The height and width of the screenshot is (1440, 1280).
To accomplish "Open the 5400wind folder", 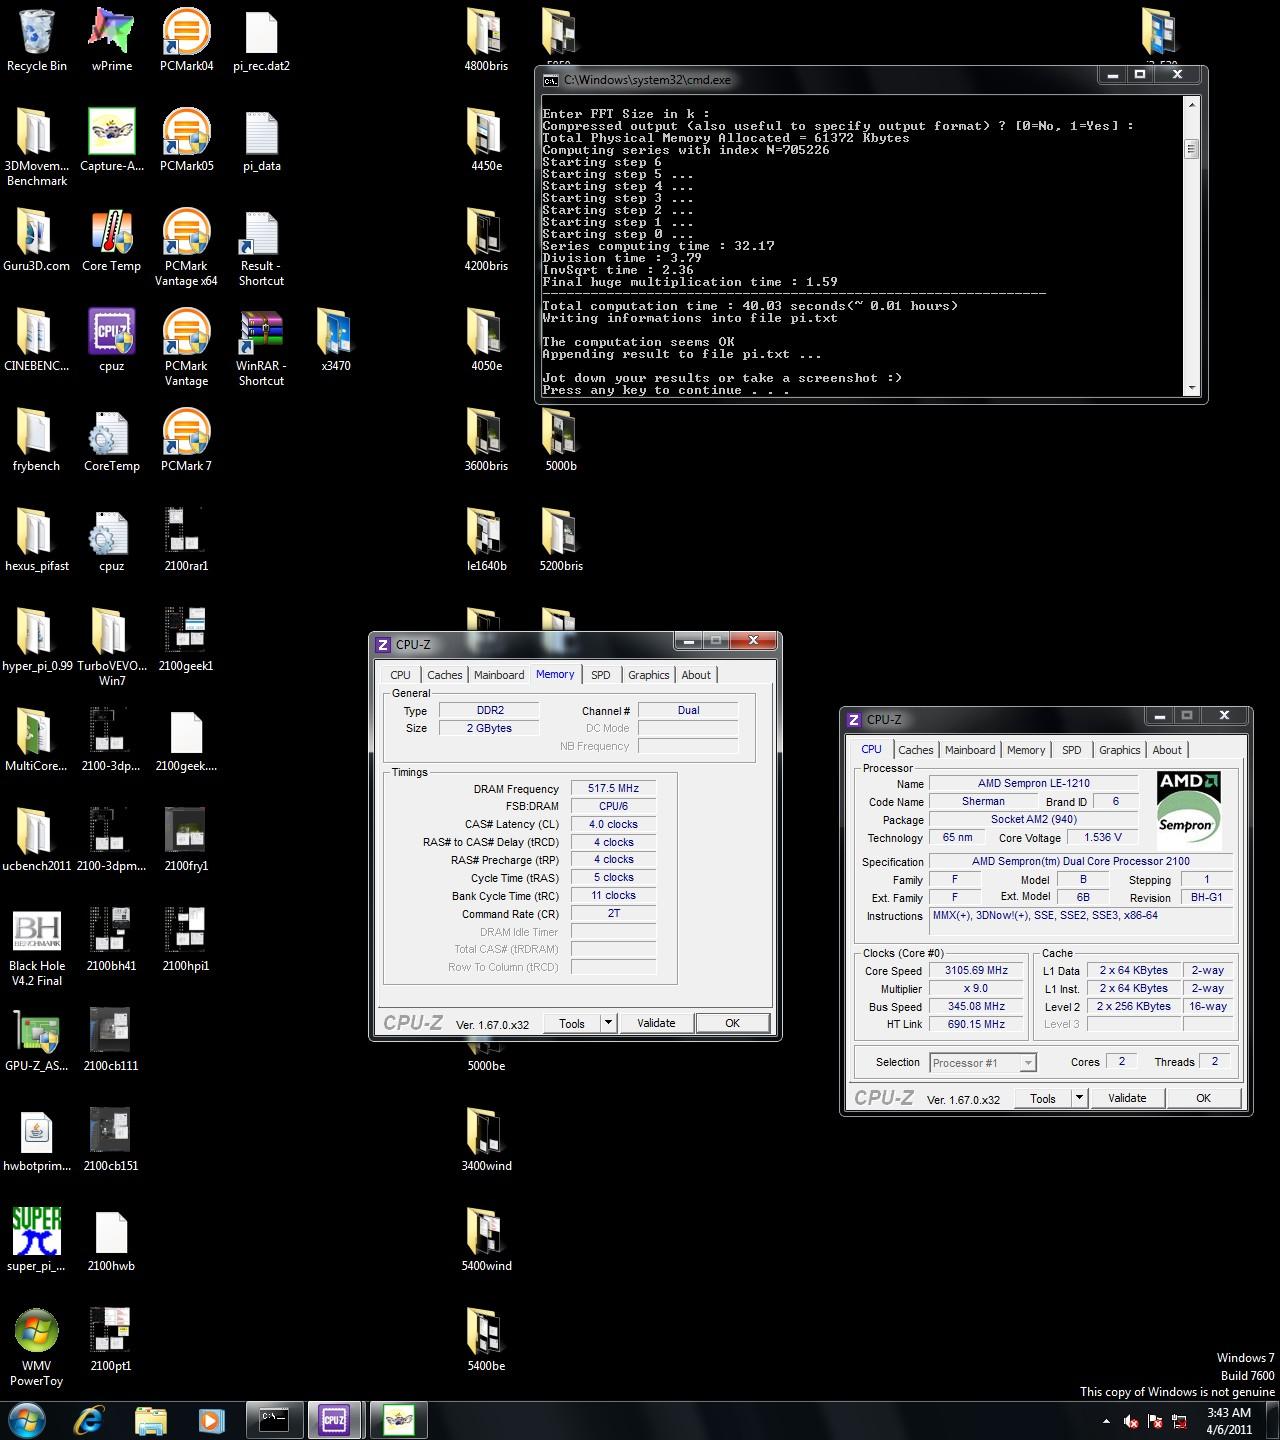I will [x=486, y=1240].
